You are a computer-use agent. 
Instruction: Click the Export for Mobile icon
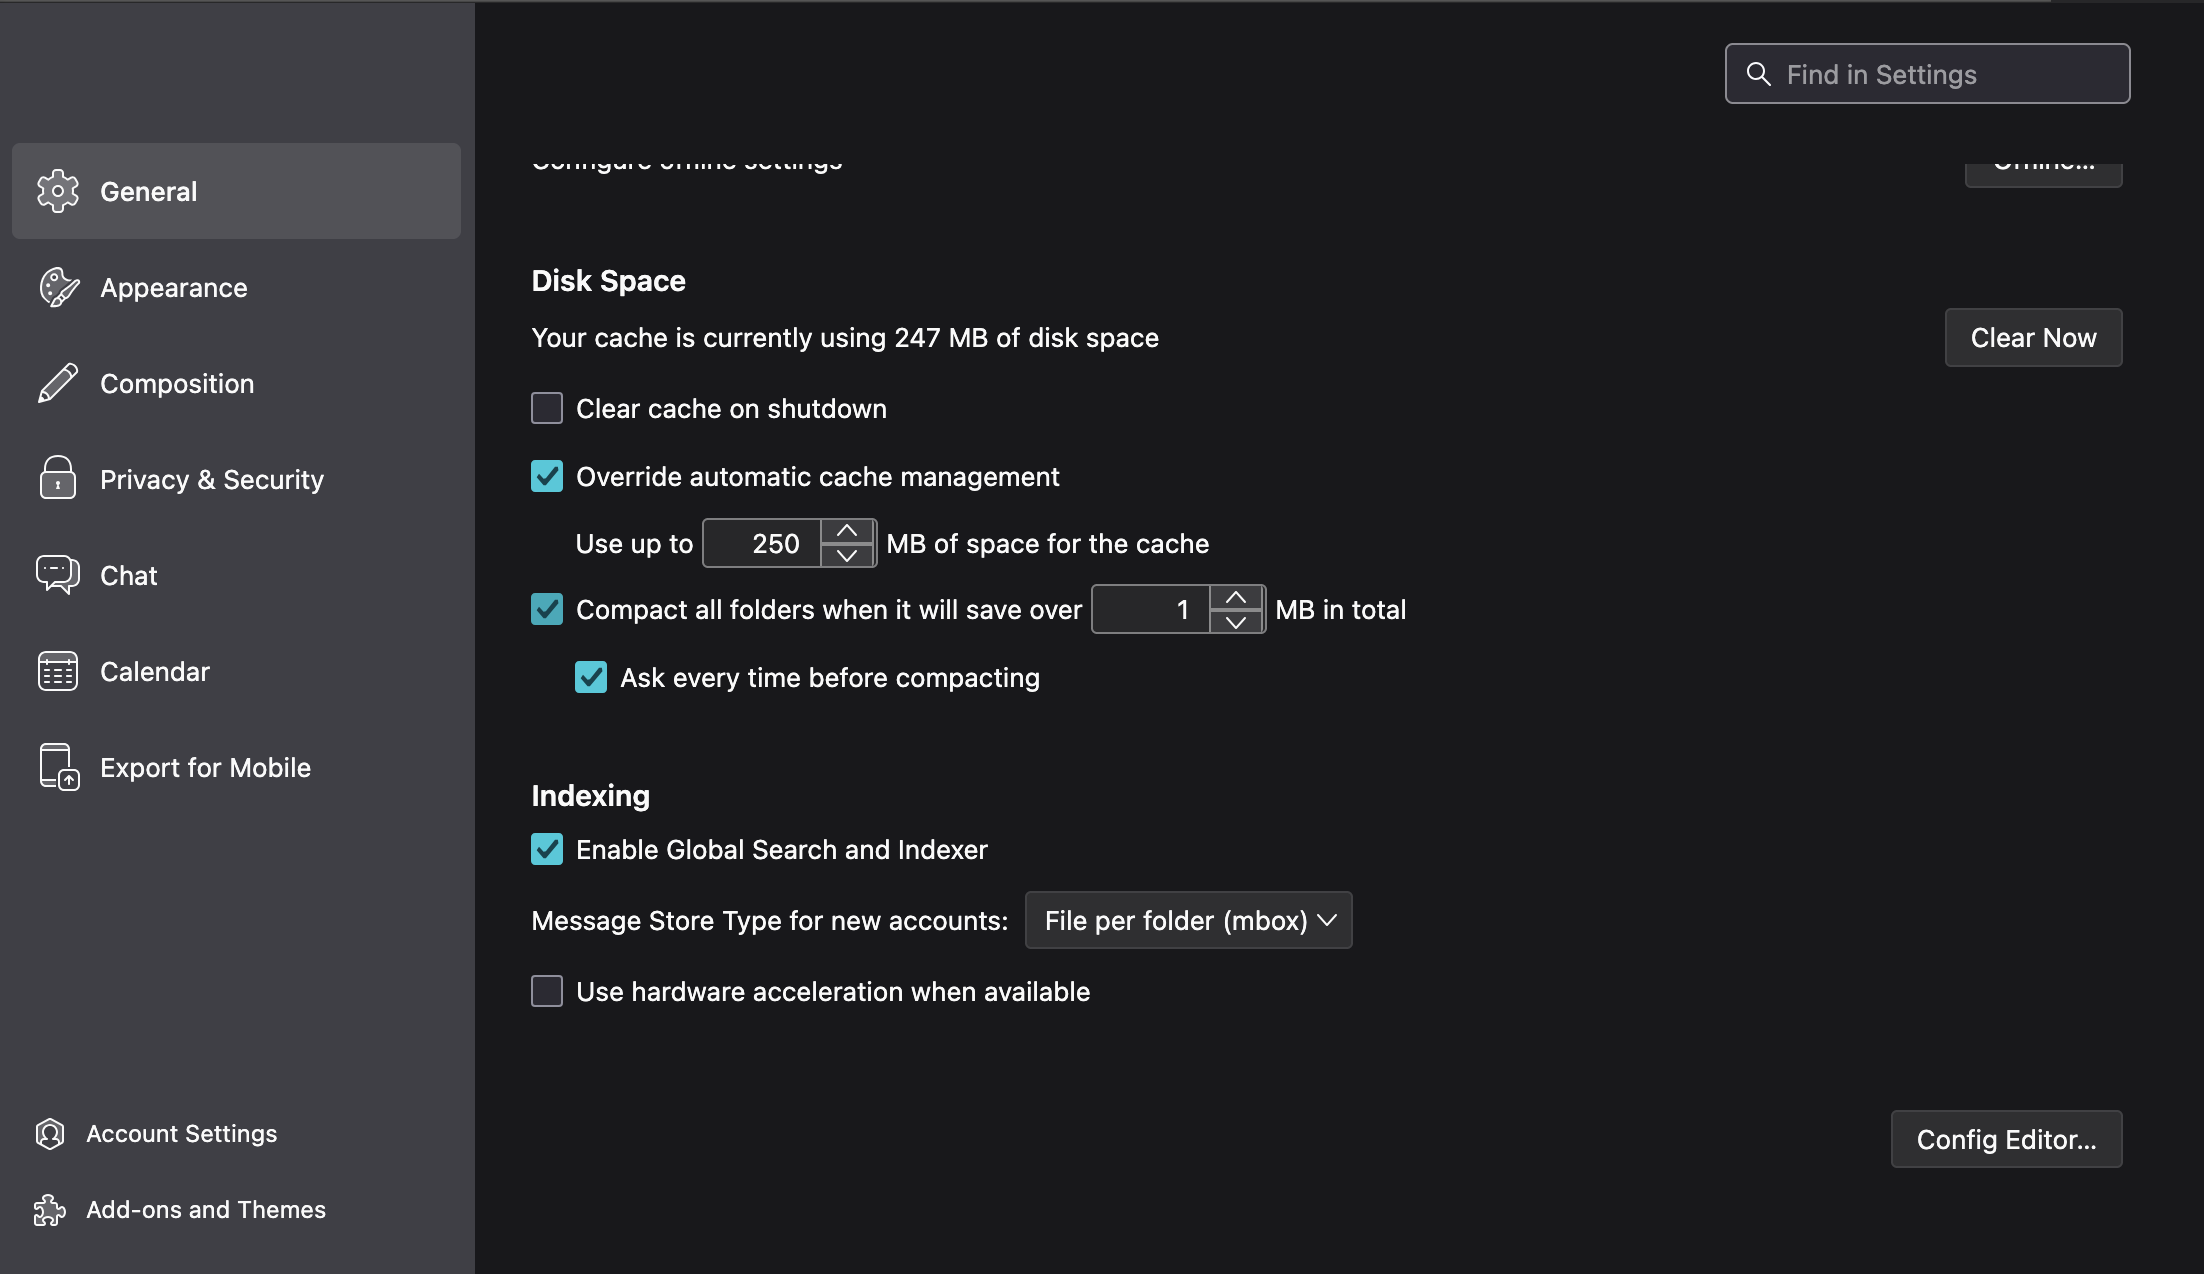[x=58, y=767]
